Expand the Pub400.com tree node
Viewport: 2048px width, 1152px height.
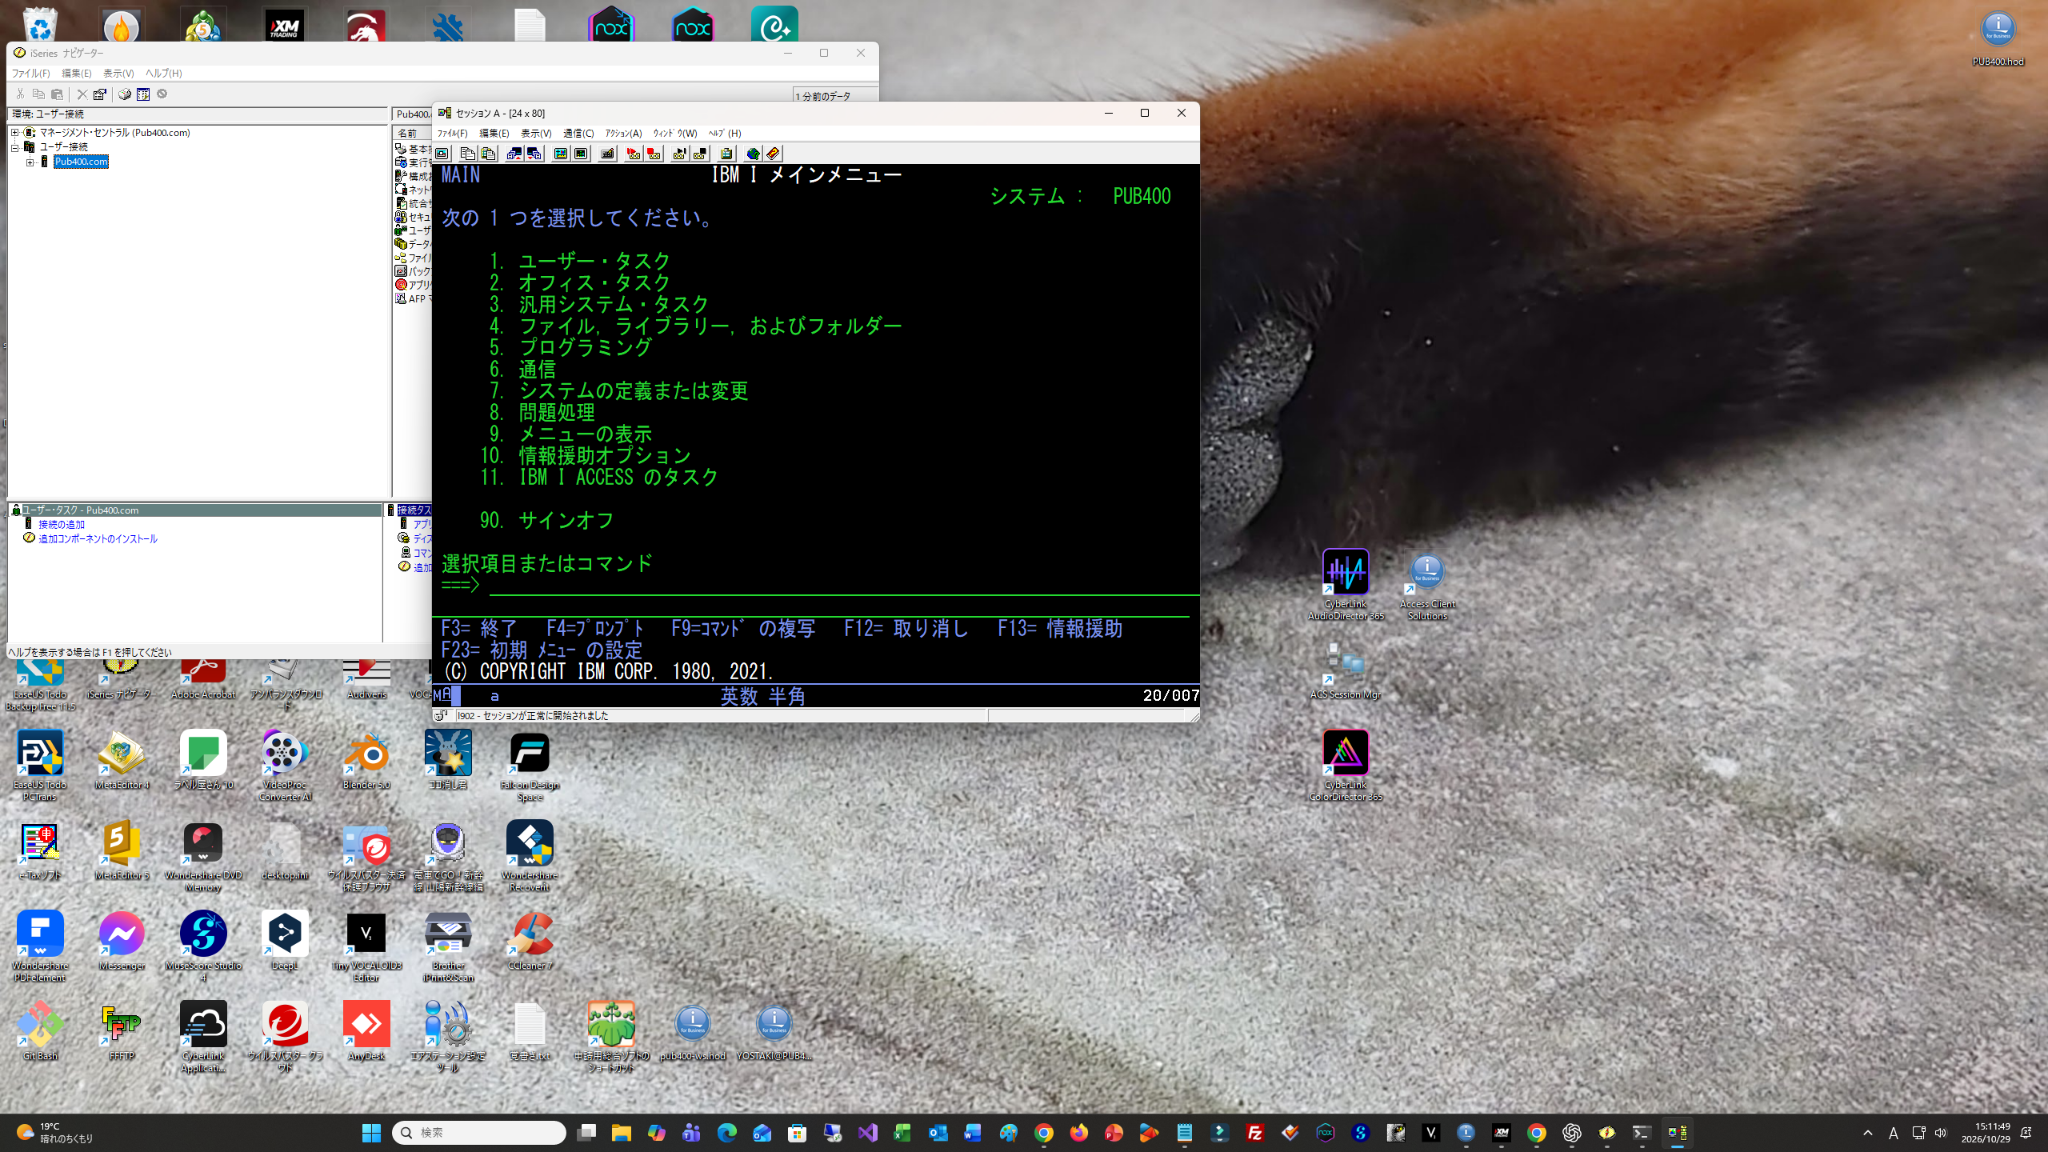(30, 162)
